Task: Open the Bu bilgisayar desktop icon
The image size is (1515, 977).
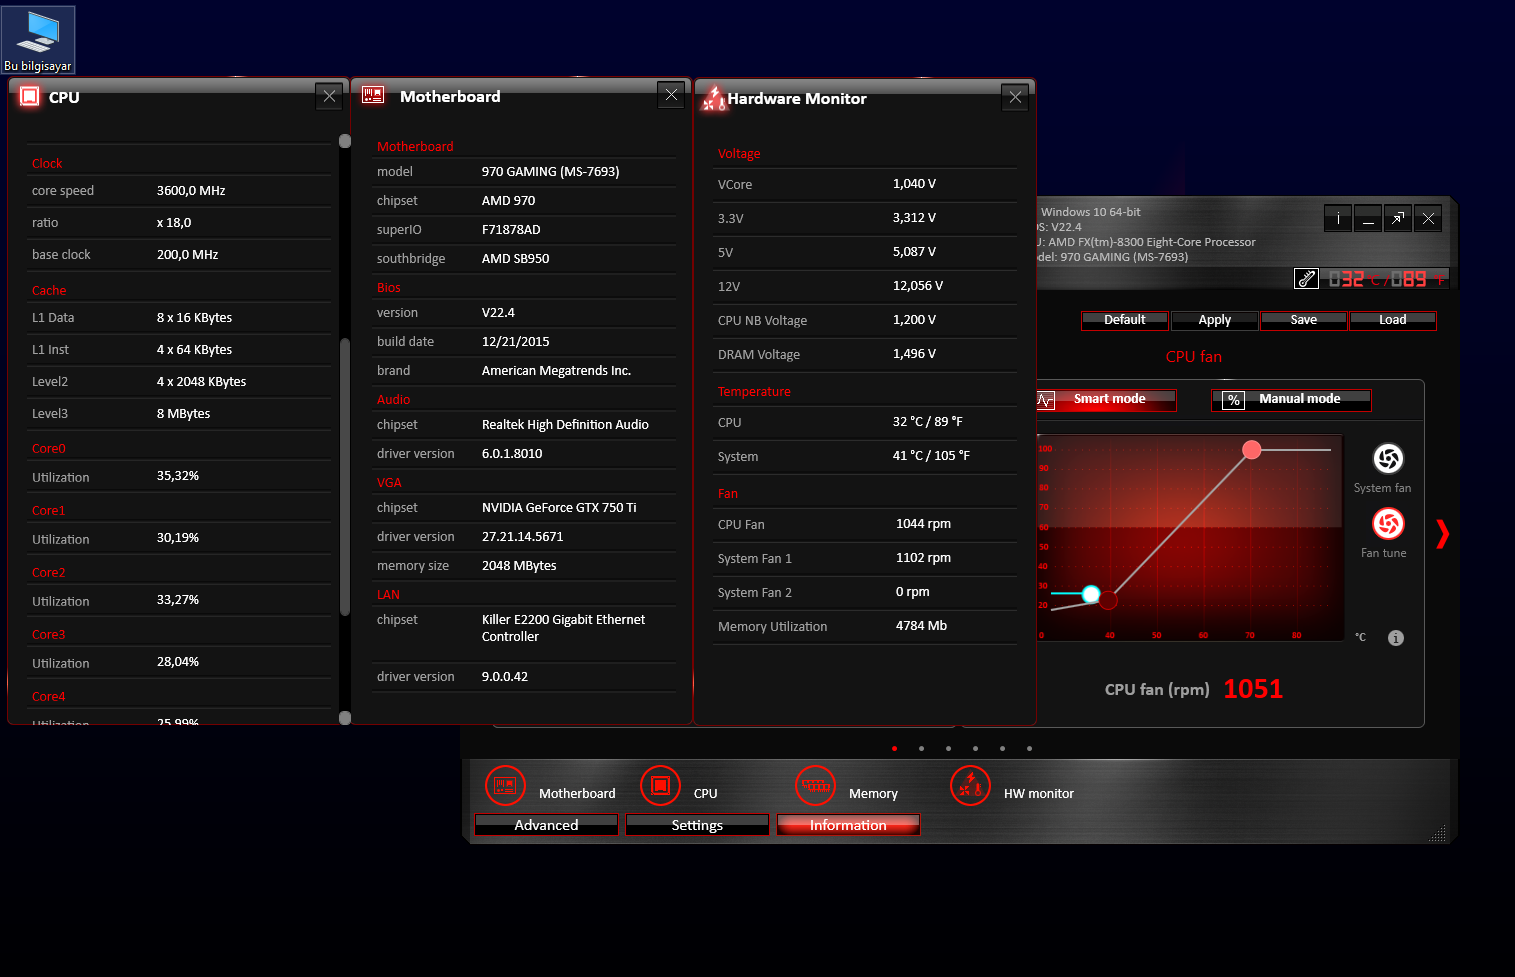Action: (x=38, y=40)
